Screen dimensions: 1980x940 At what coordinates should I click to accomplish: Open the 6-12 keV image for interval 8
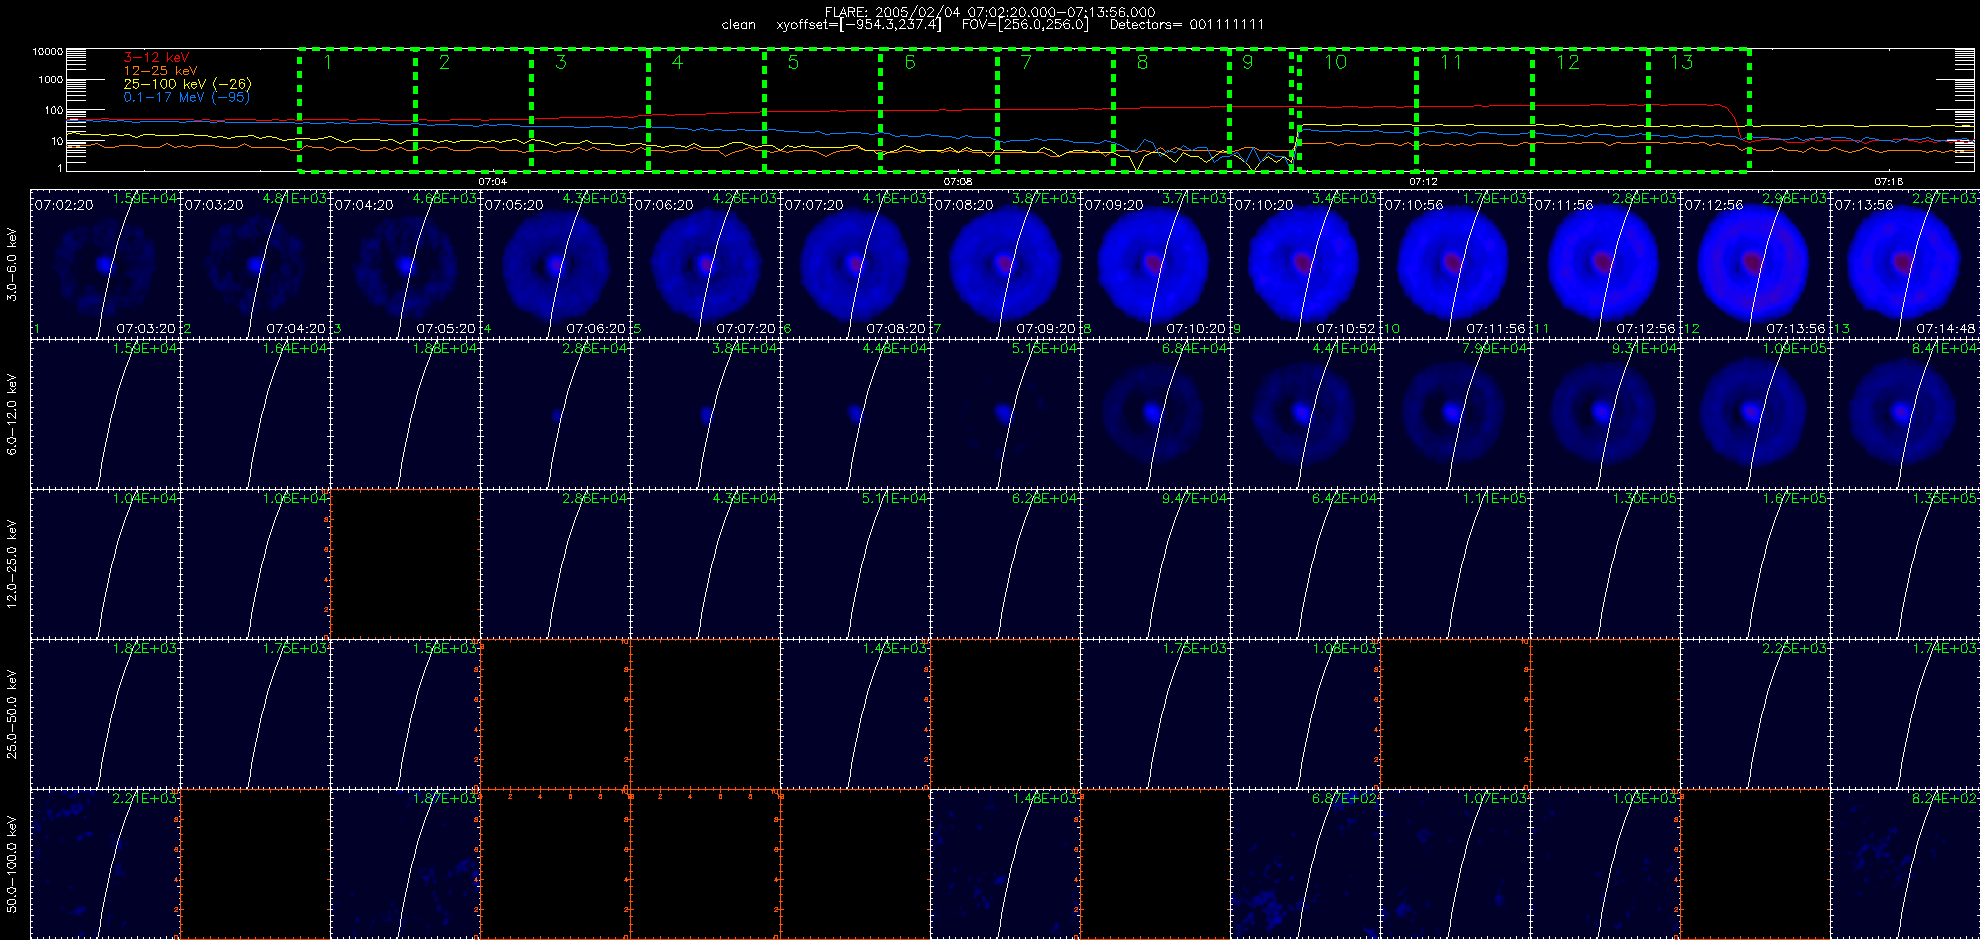click(x=1155, y=414)
